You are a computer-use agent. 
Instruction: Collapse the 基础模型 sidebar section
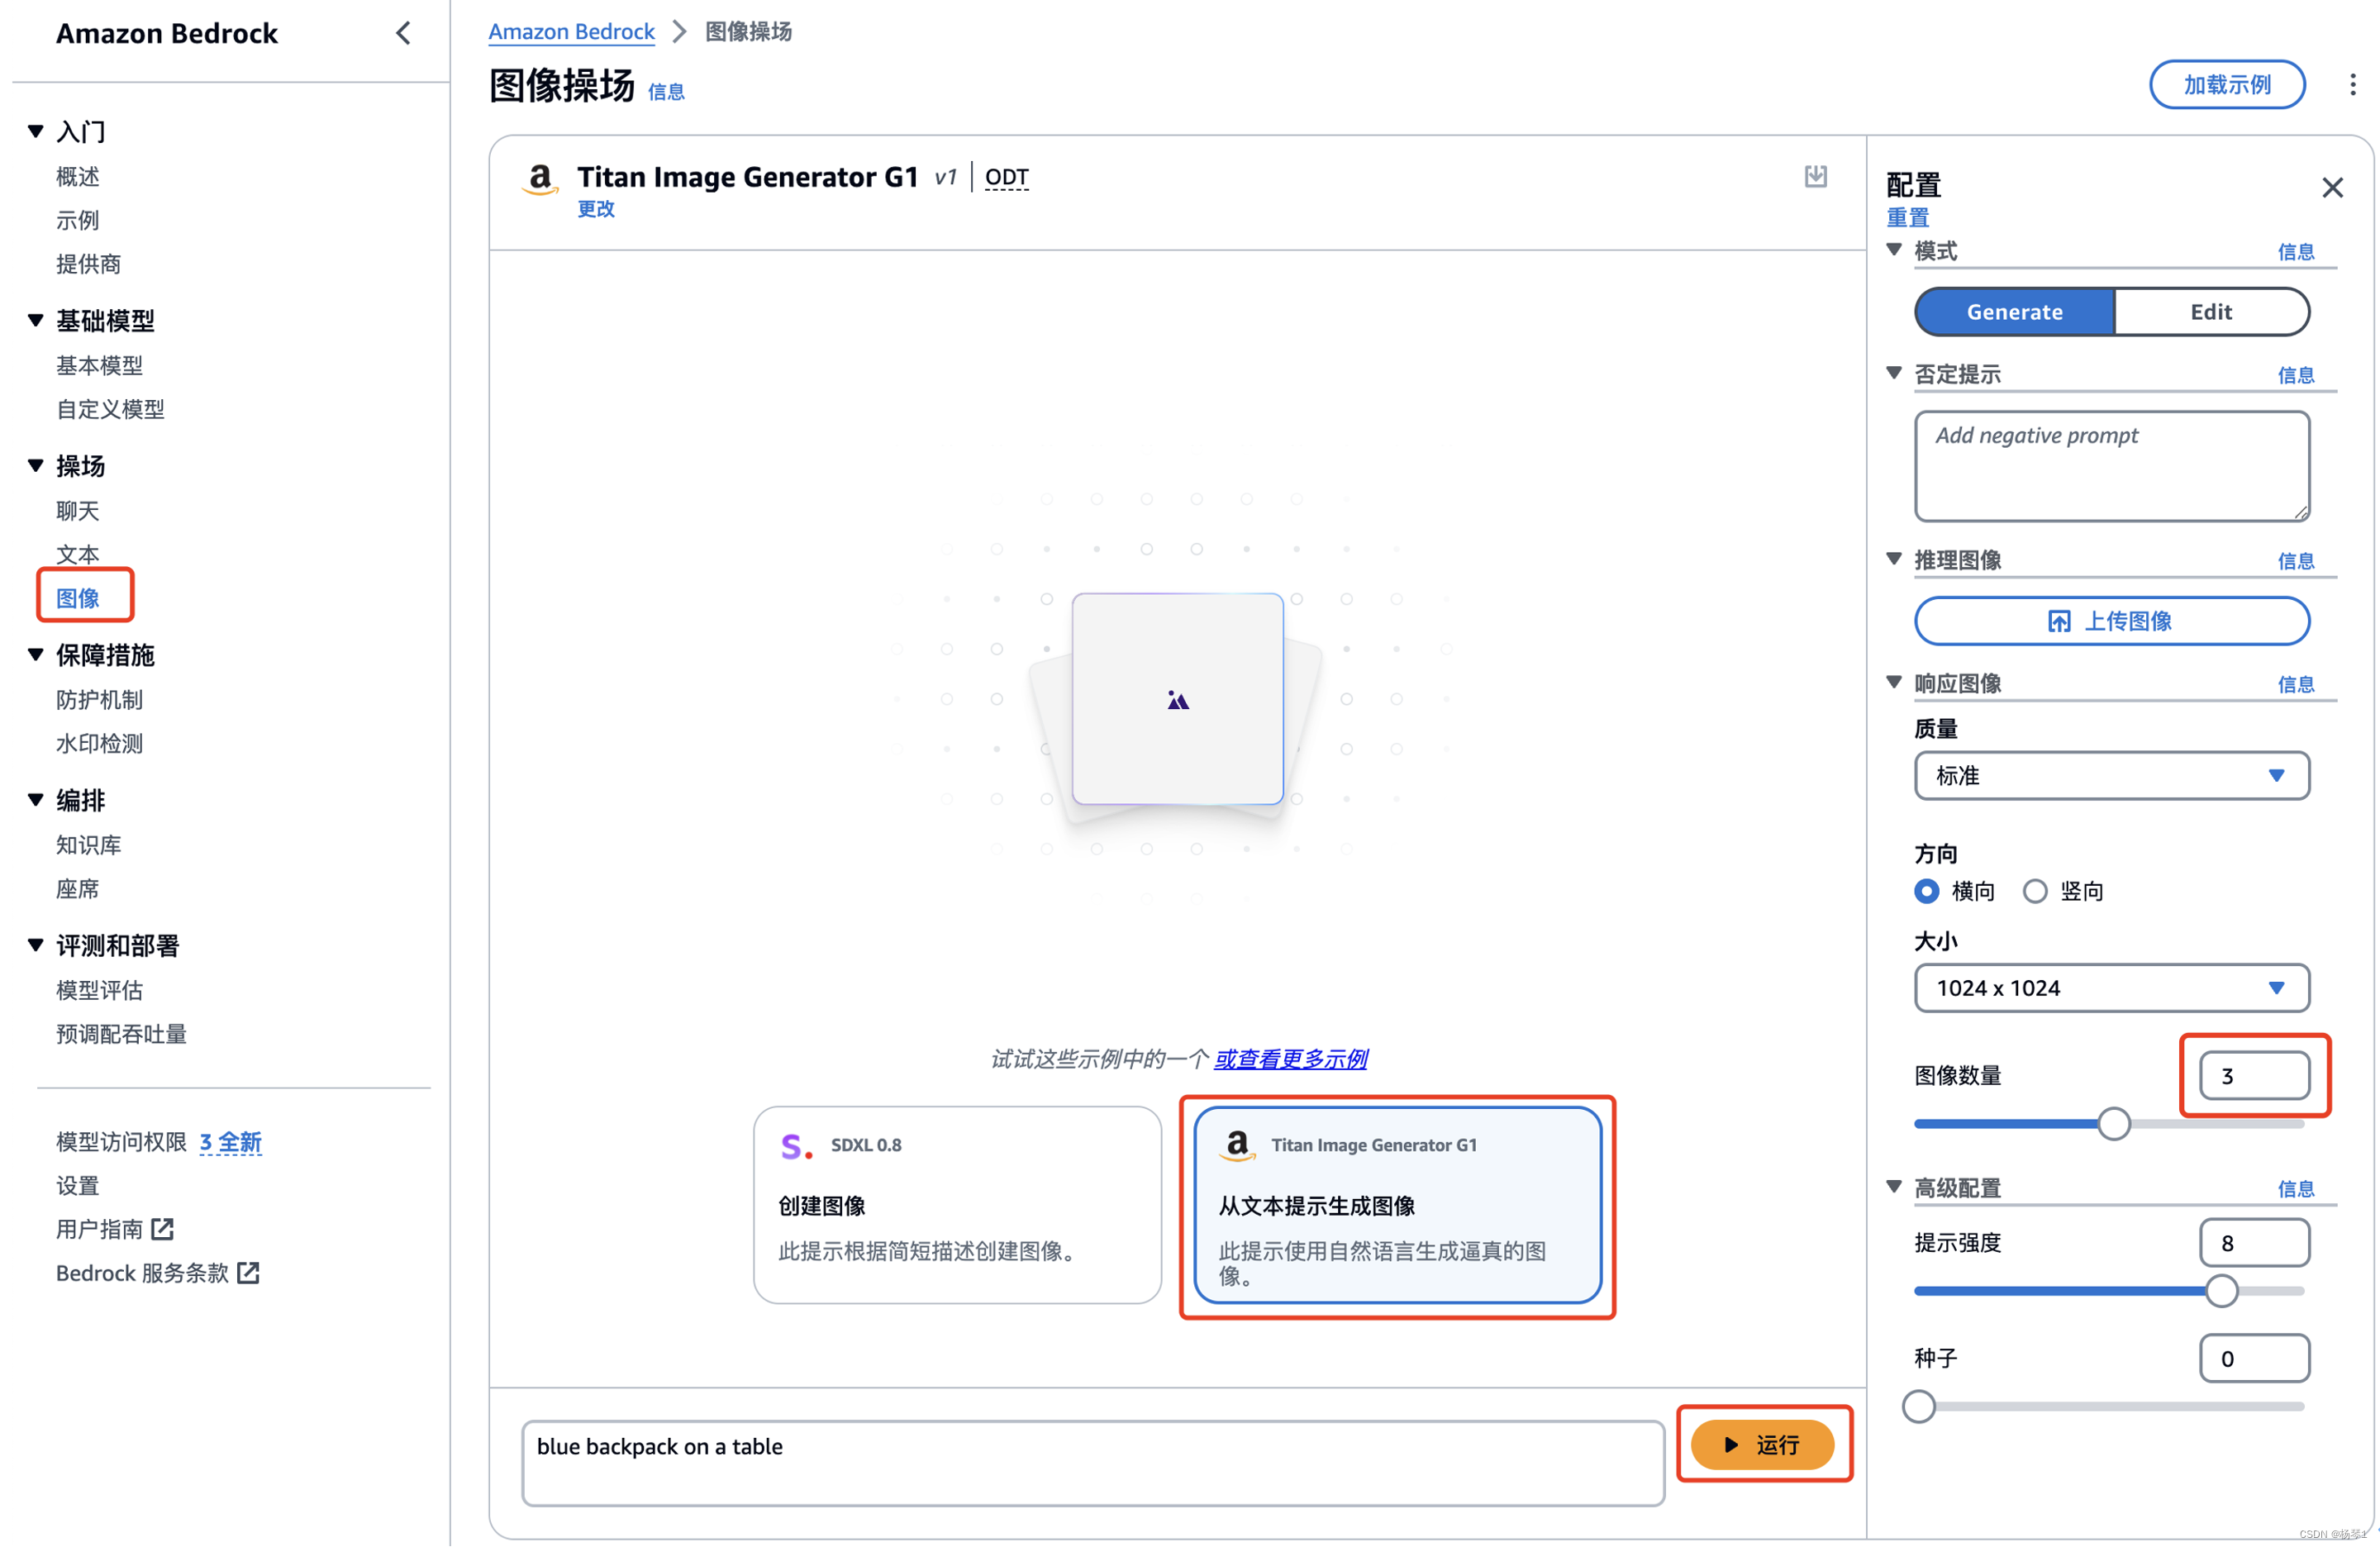click(36, 320)
